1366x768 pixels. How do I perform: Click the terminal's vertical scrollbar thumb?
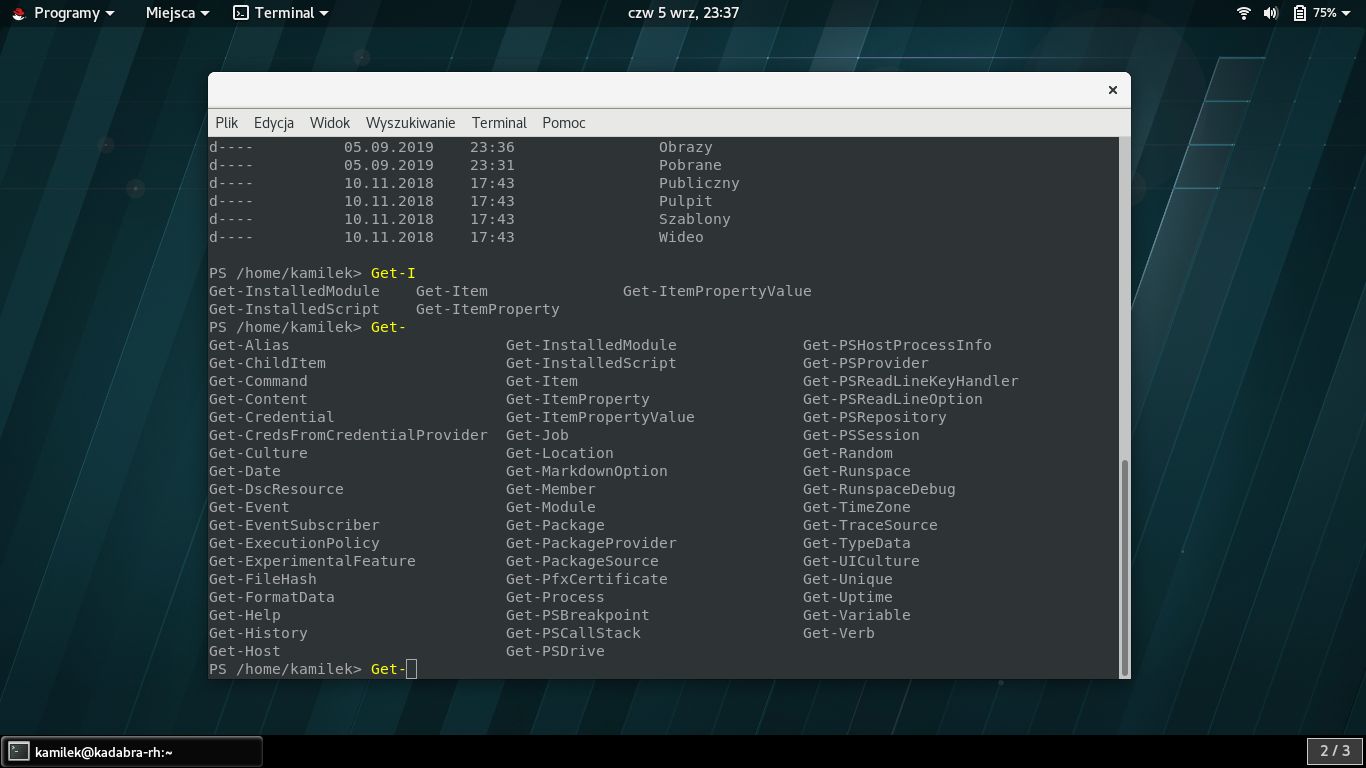1125,565
